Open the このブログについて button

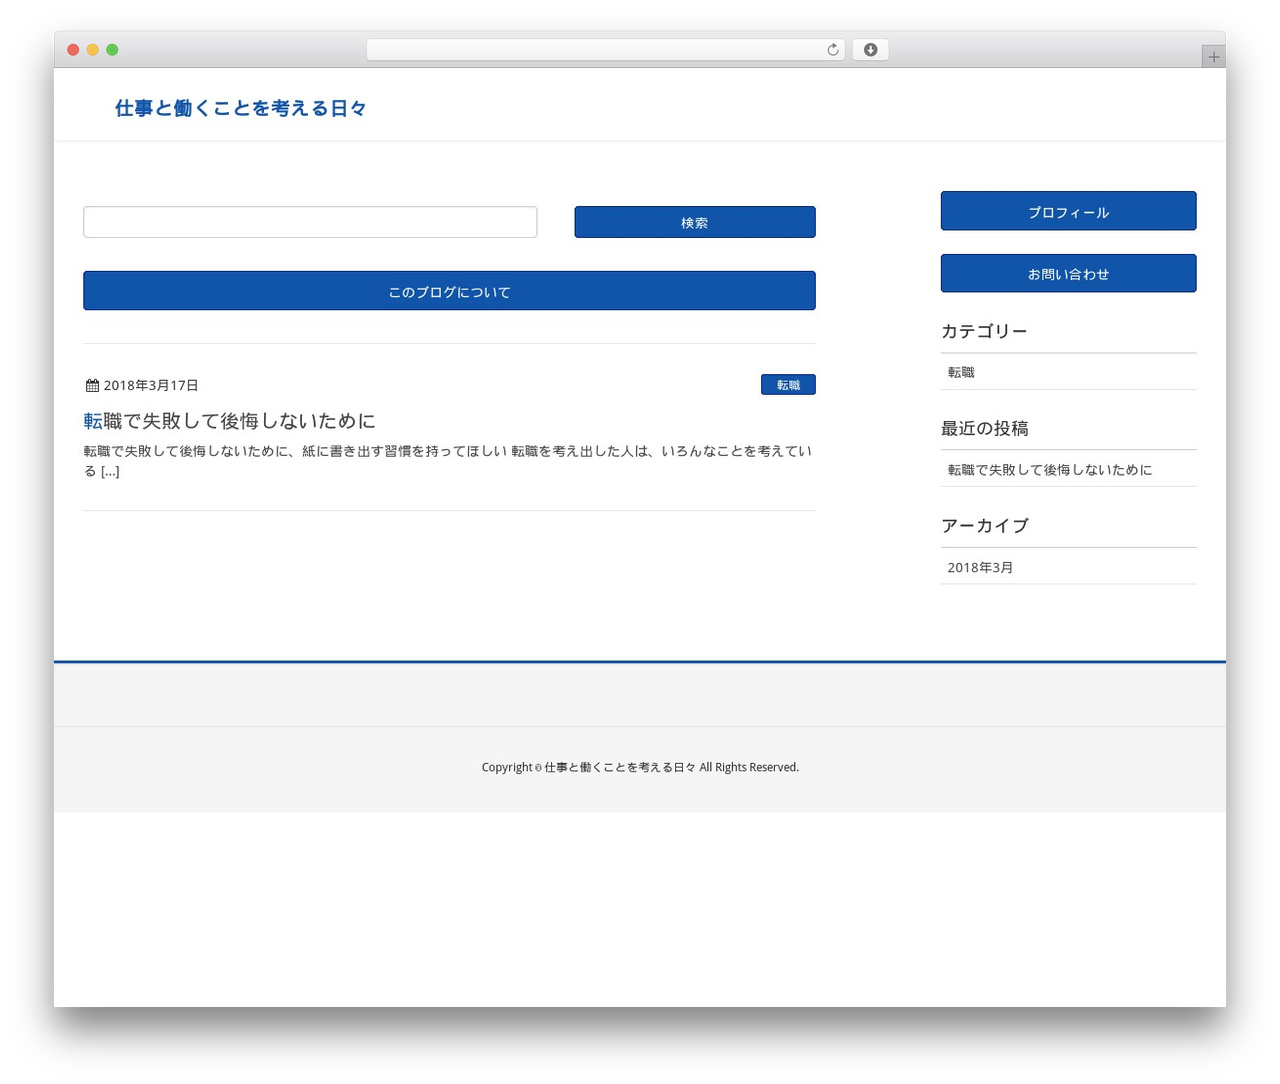click(x=449, y=291)
